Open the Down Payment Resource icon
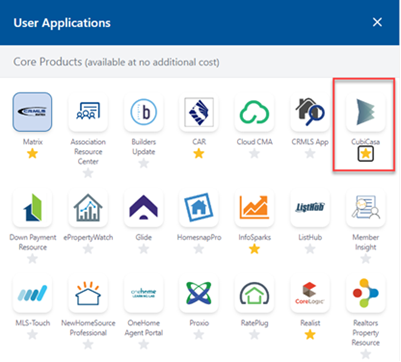401x362 pixels. [32, 207]
